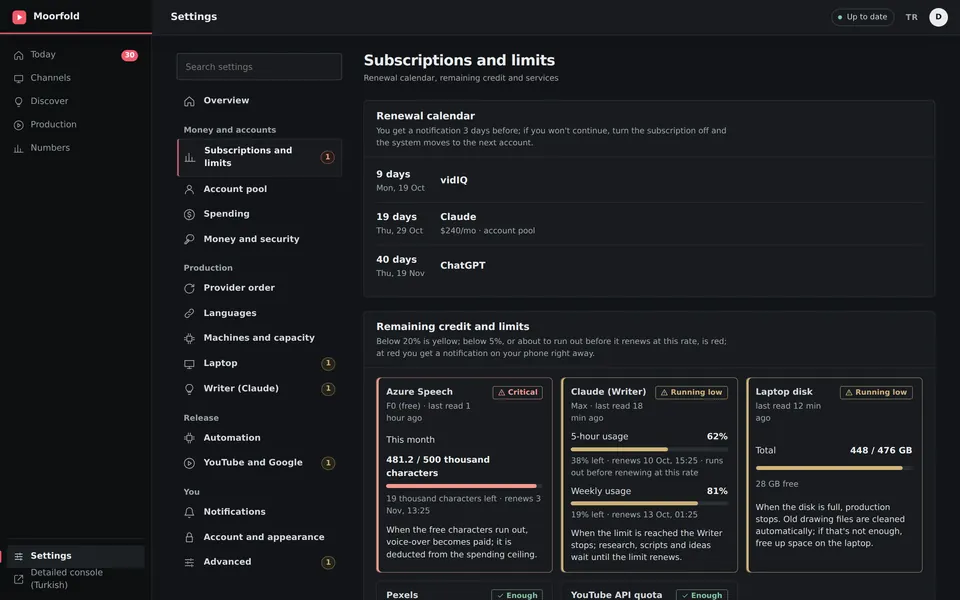Click the Laptop disk total usage bar
Image resolution: width=960 pixels, height=600 pixels.
[833, 468]
